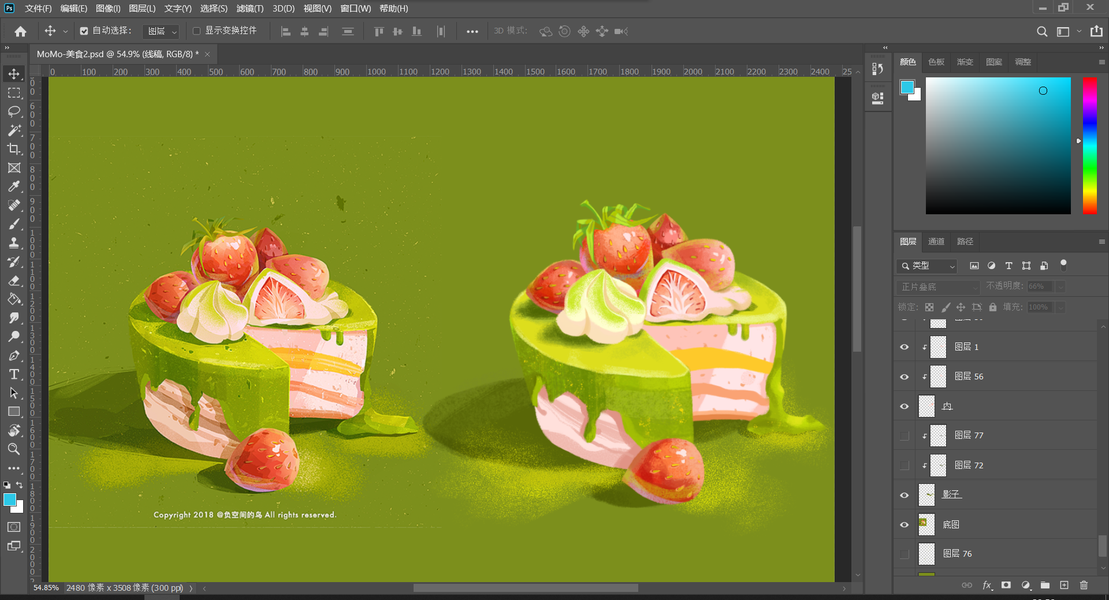Click align left edges icon
The image size is (1109, 600).
click(x=286, y=31)
